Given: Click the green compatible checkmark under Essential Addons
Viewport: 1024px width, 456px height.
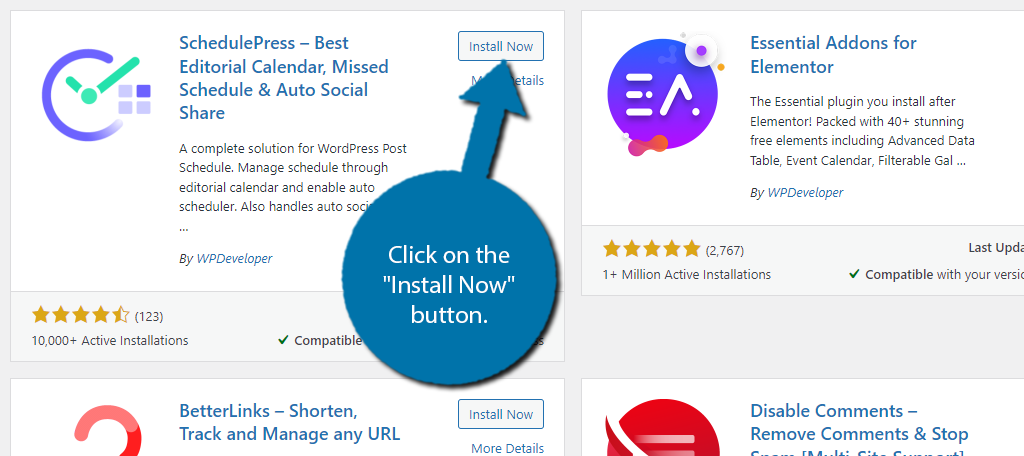Looking at the screenshot, I should click(854, 274).
